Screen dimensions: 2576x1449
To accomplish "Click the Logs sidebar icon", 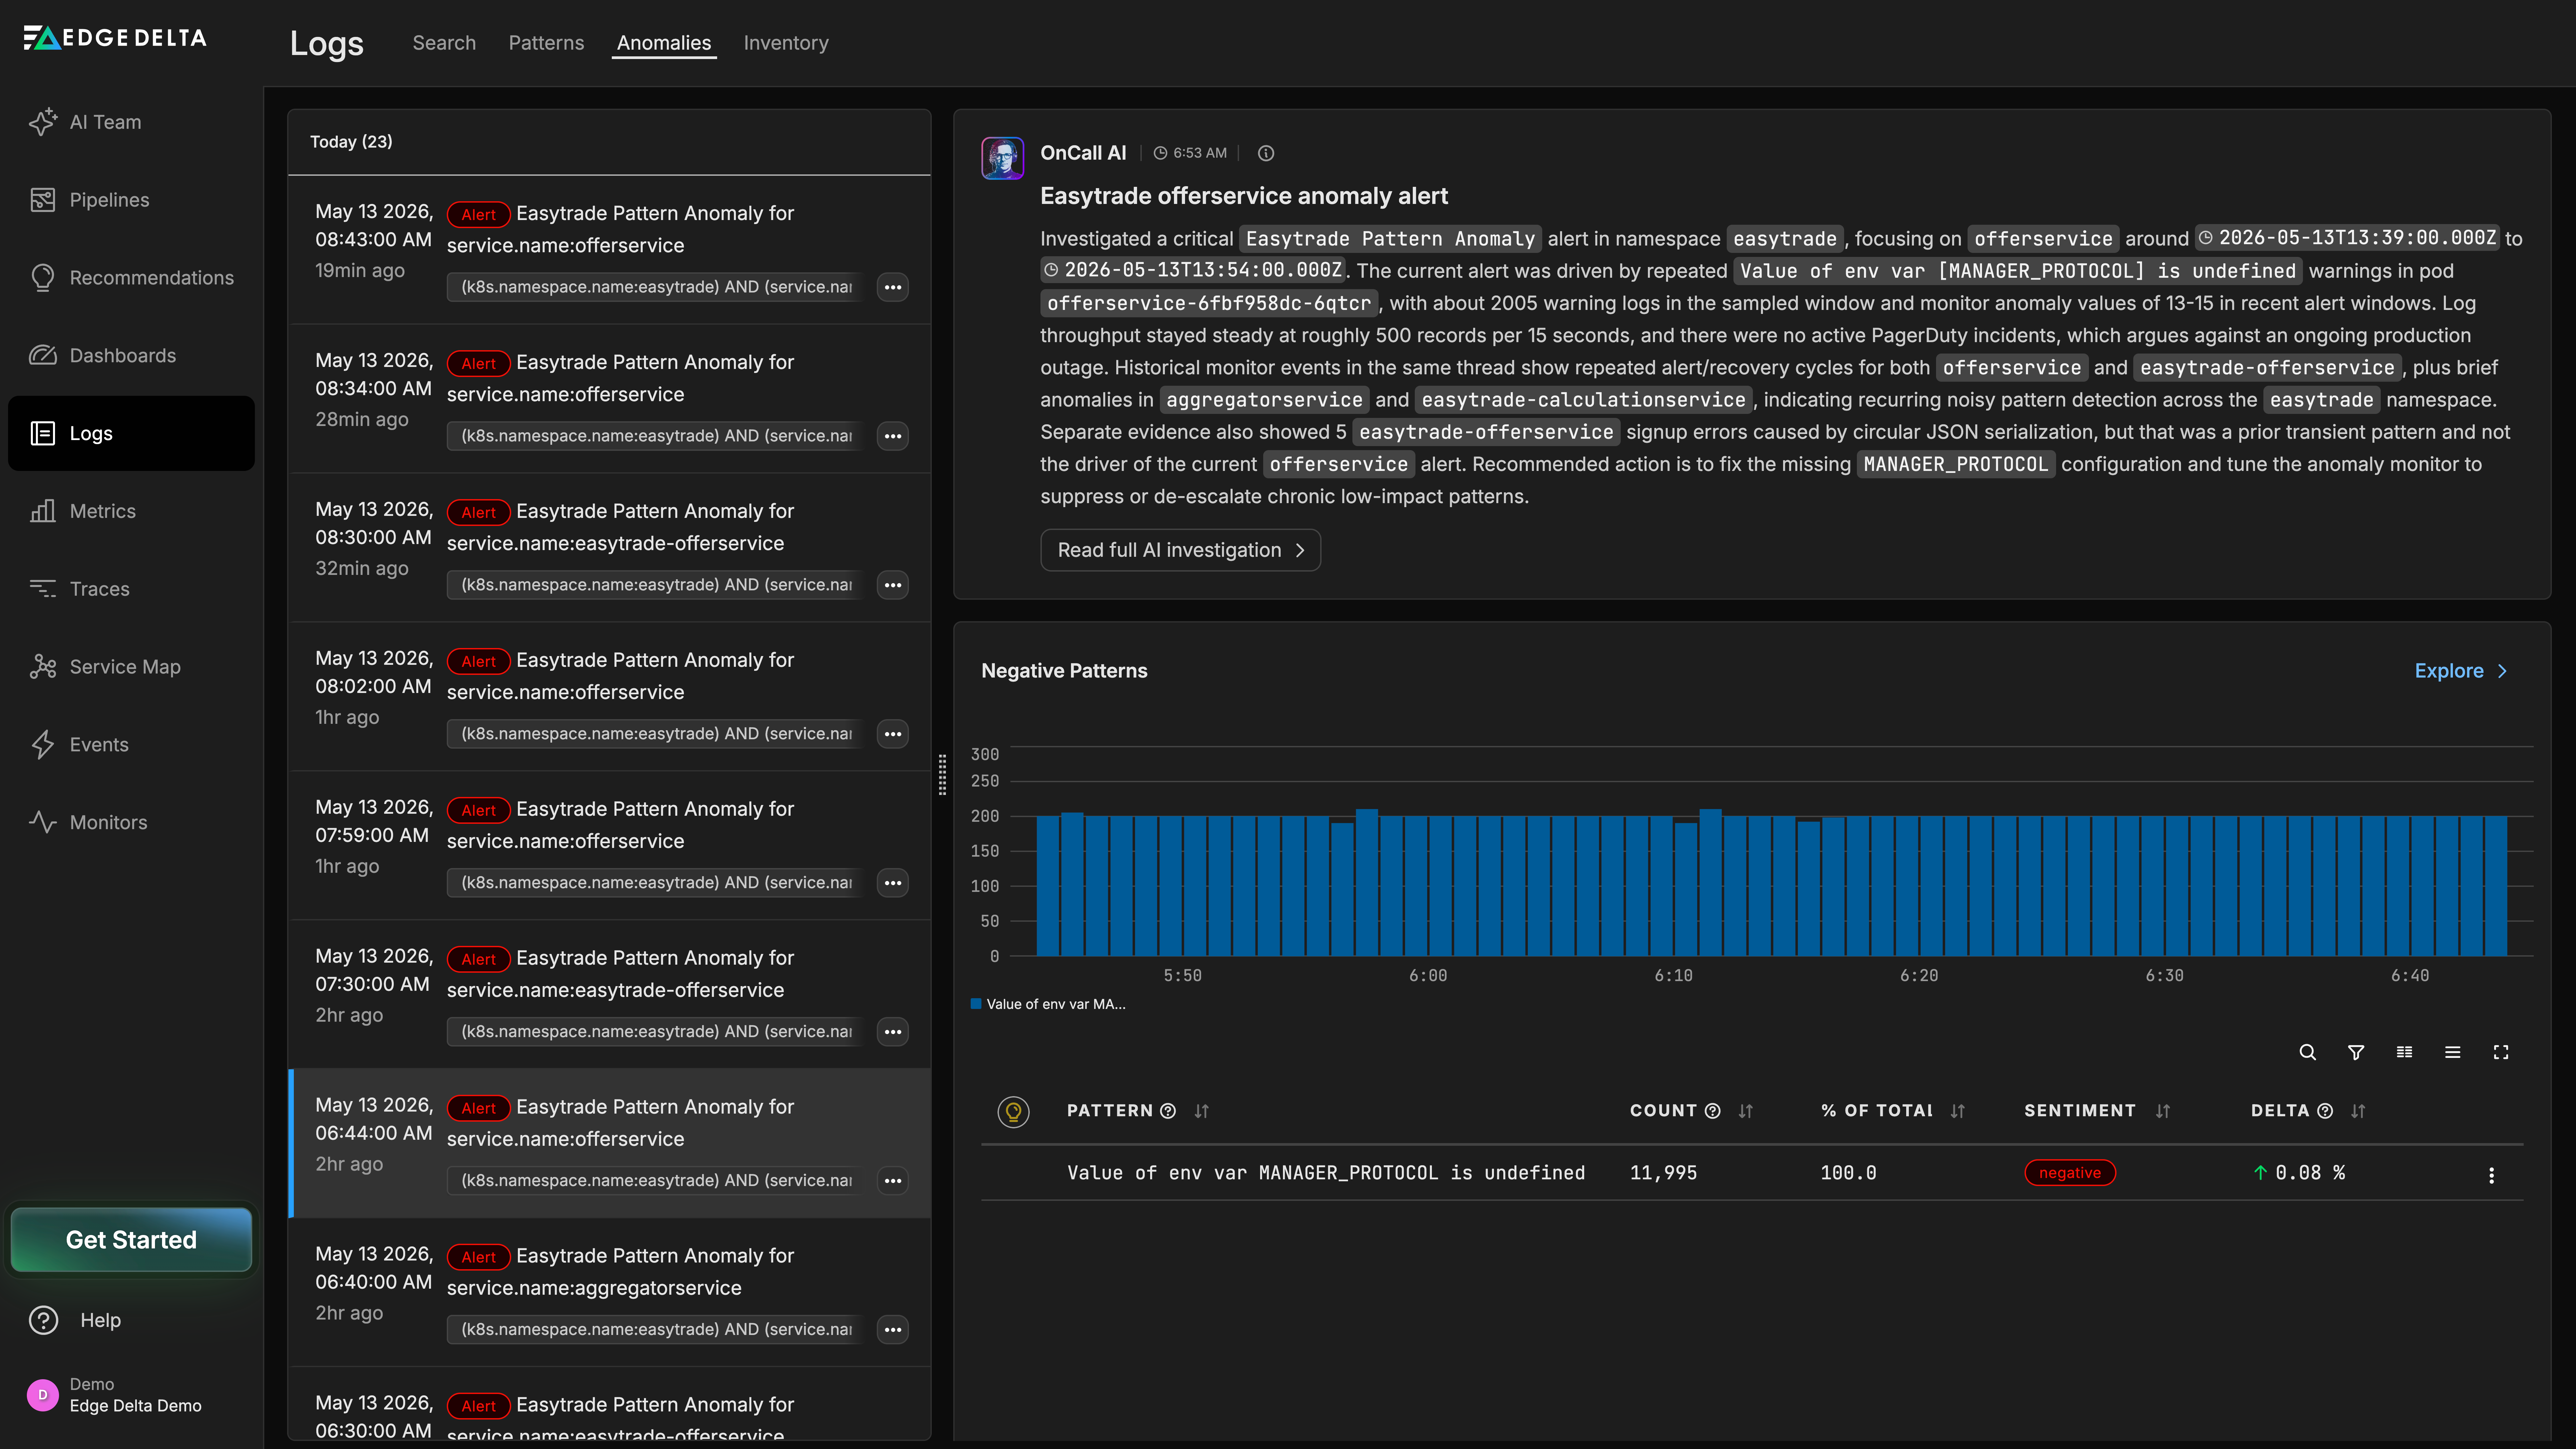I will (43, 433).
